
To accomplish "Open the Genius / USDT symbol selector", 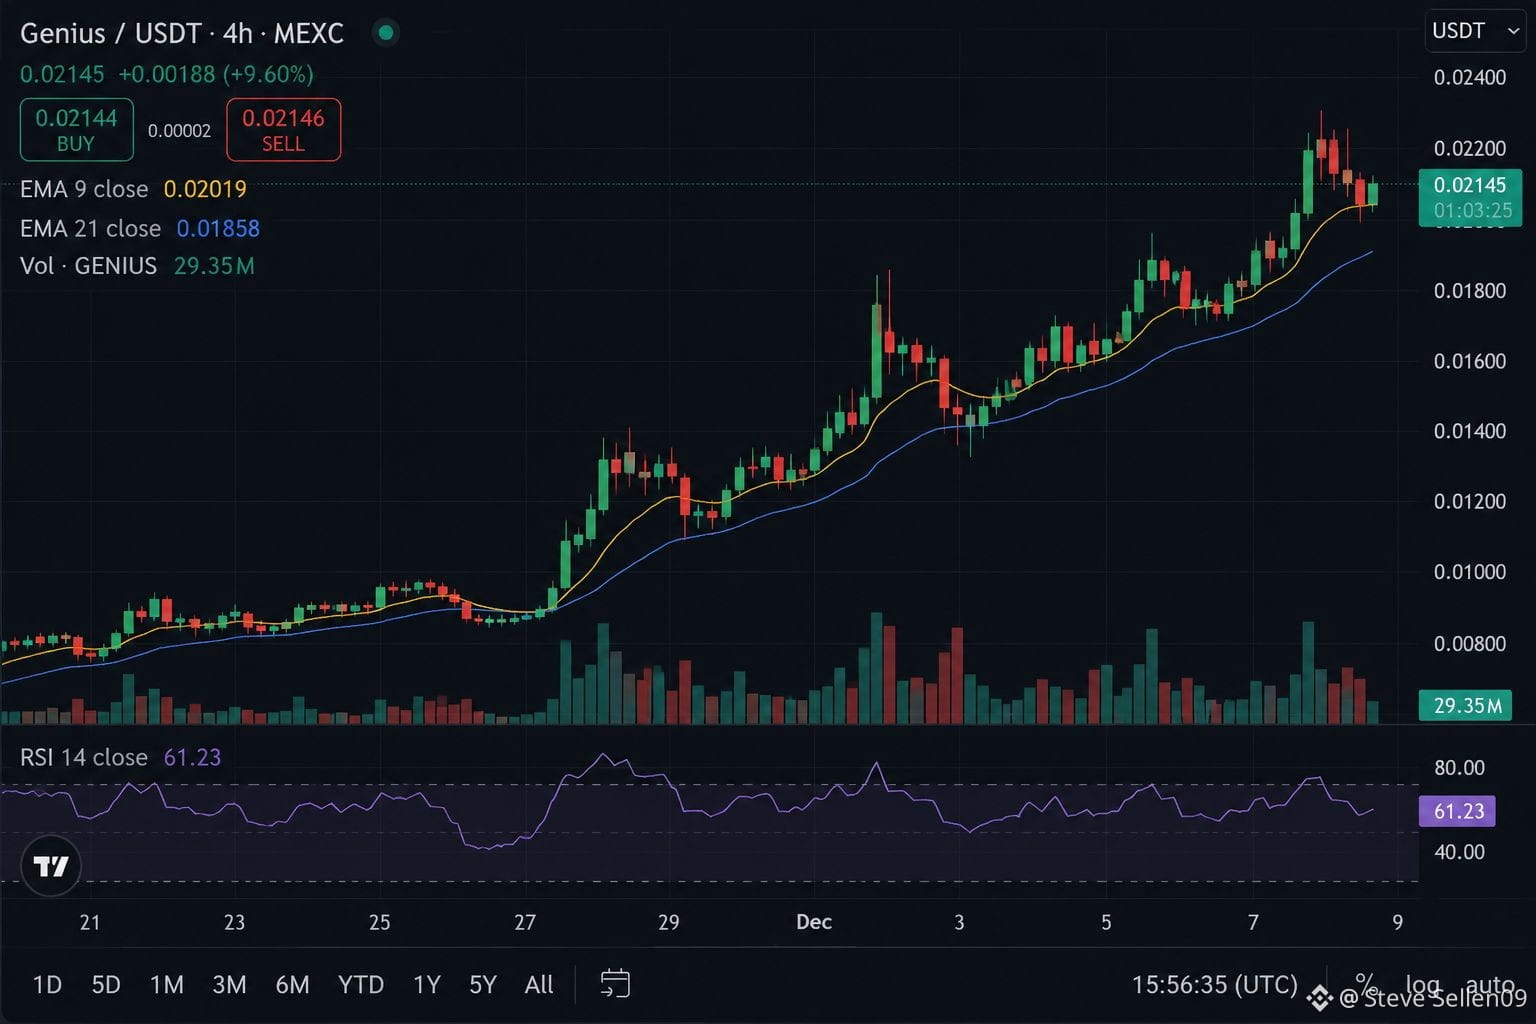I will click(112, 33).
